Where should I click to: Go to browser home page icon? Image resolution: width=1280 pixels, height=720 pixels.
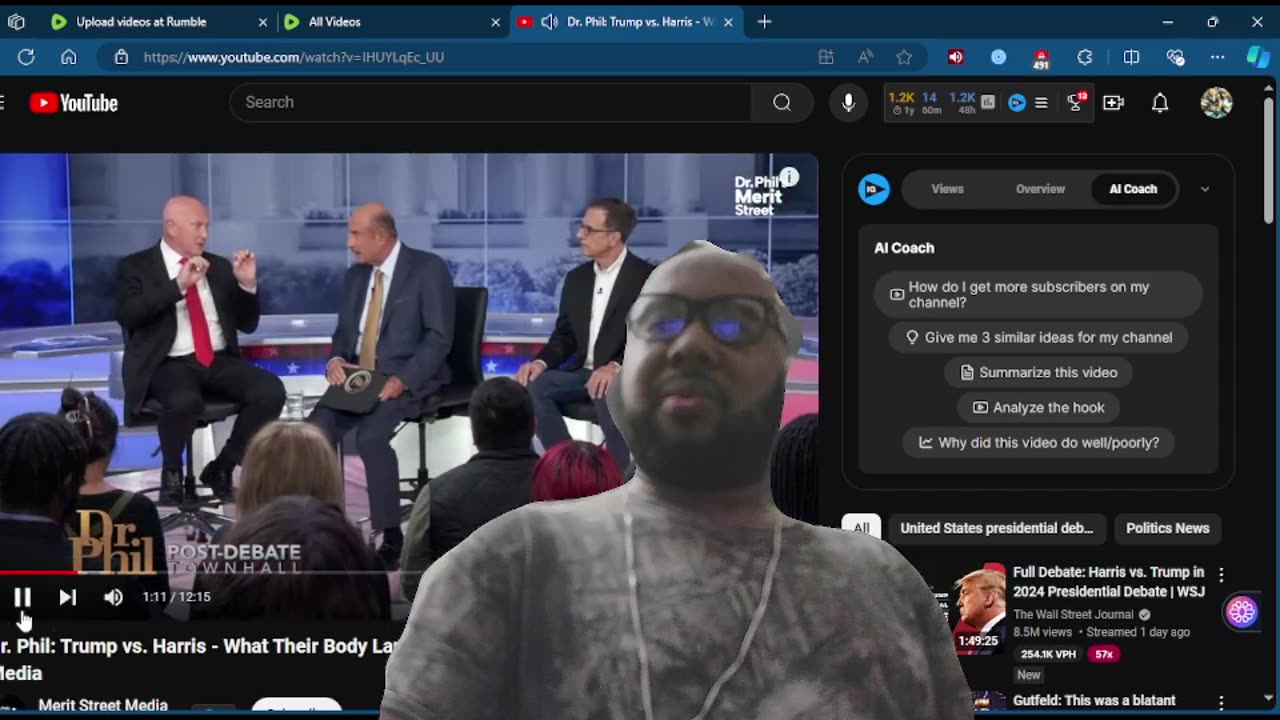pos(68,57)
